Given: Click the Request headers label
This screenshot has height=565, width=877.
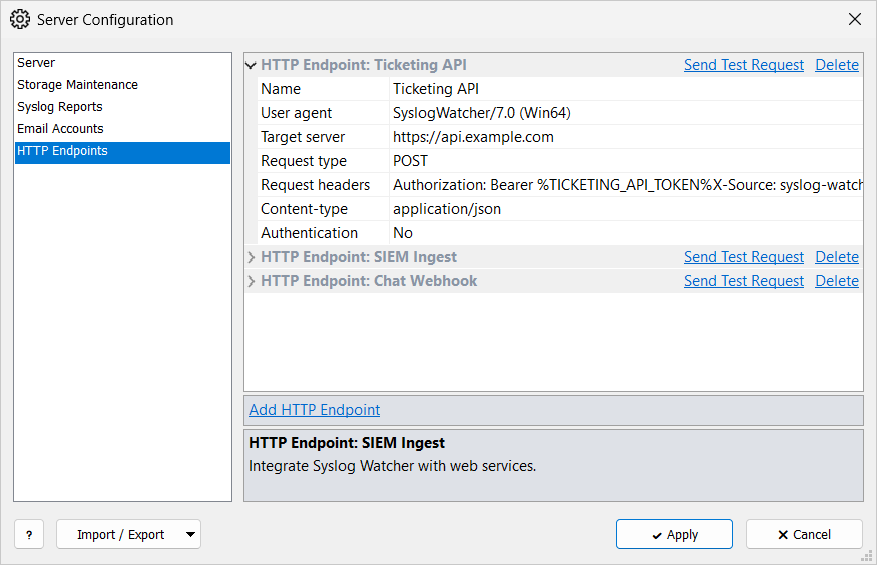Looking at the screenshot, I should (315, 185).
